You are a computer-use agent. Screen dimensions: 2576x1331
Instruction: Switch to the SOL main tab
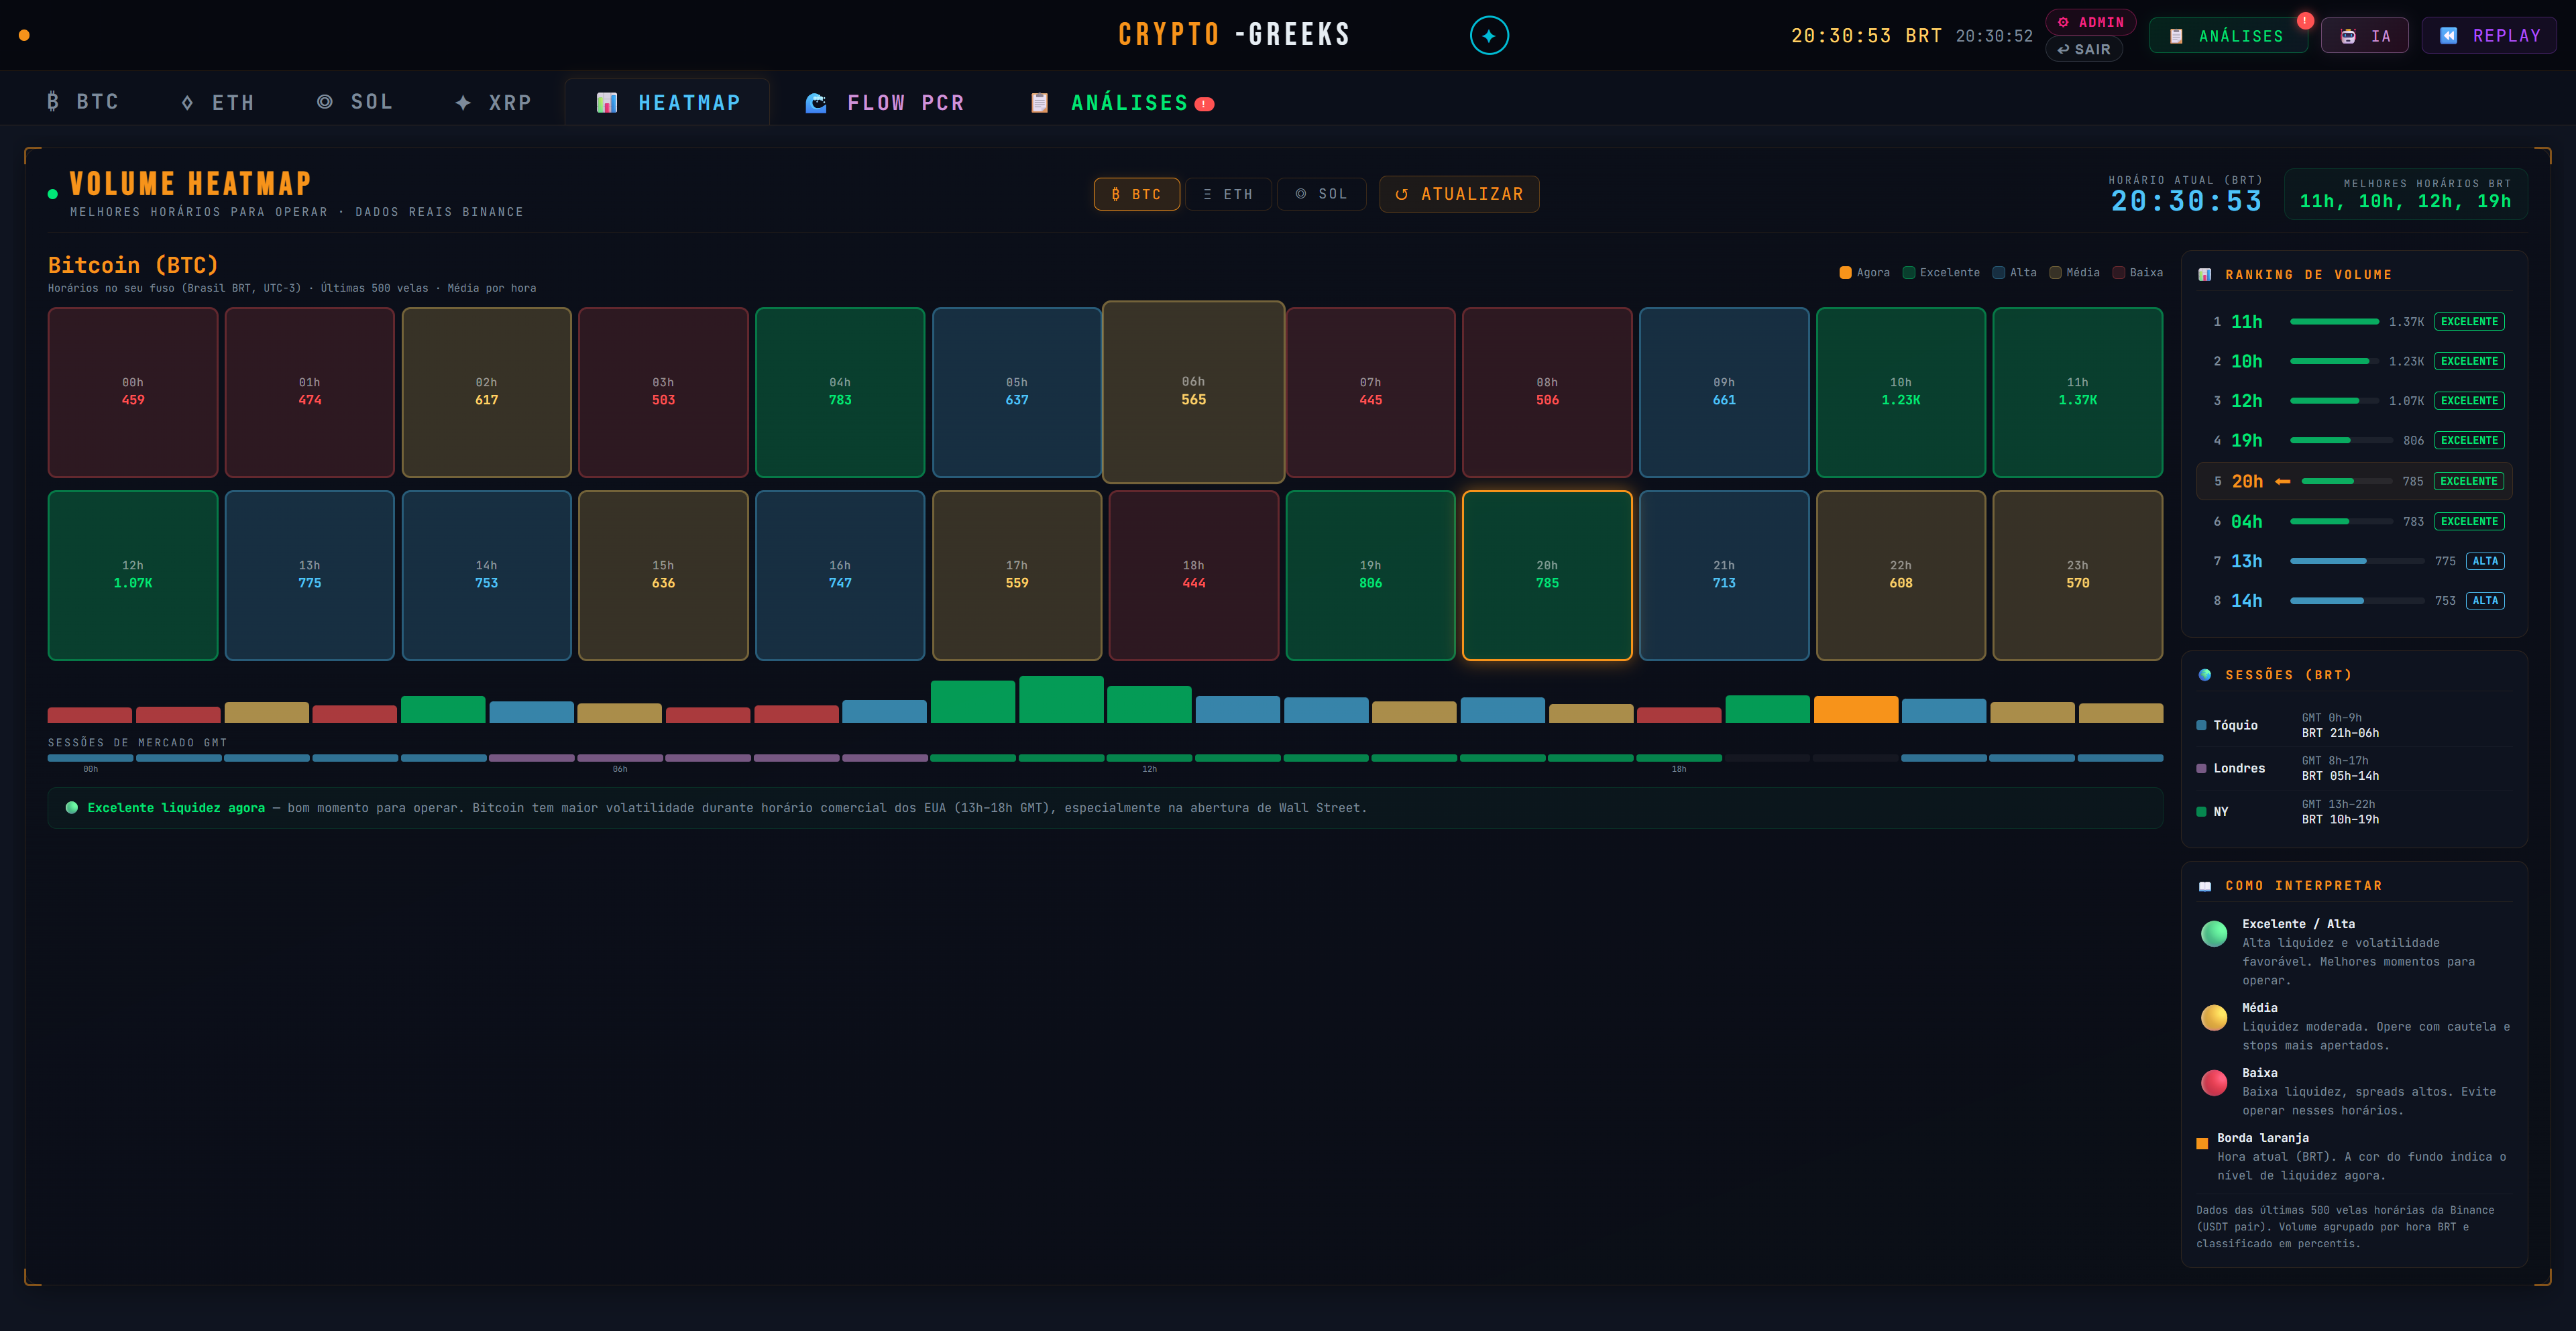click(355, 102)
